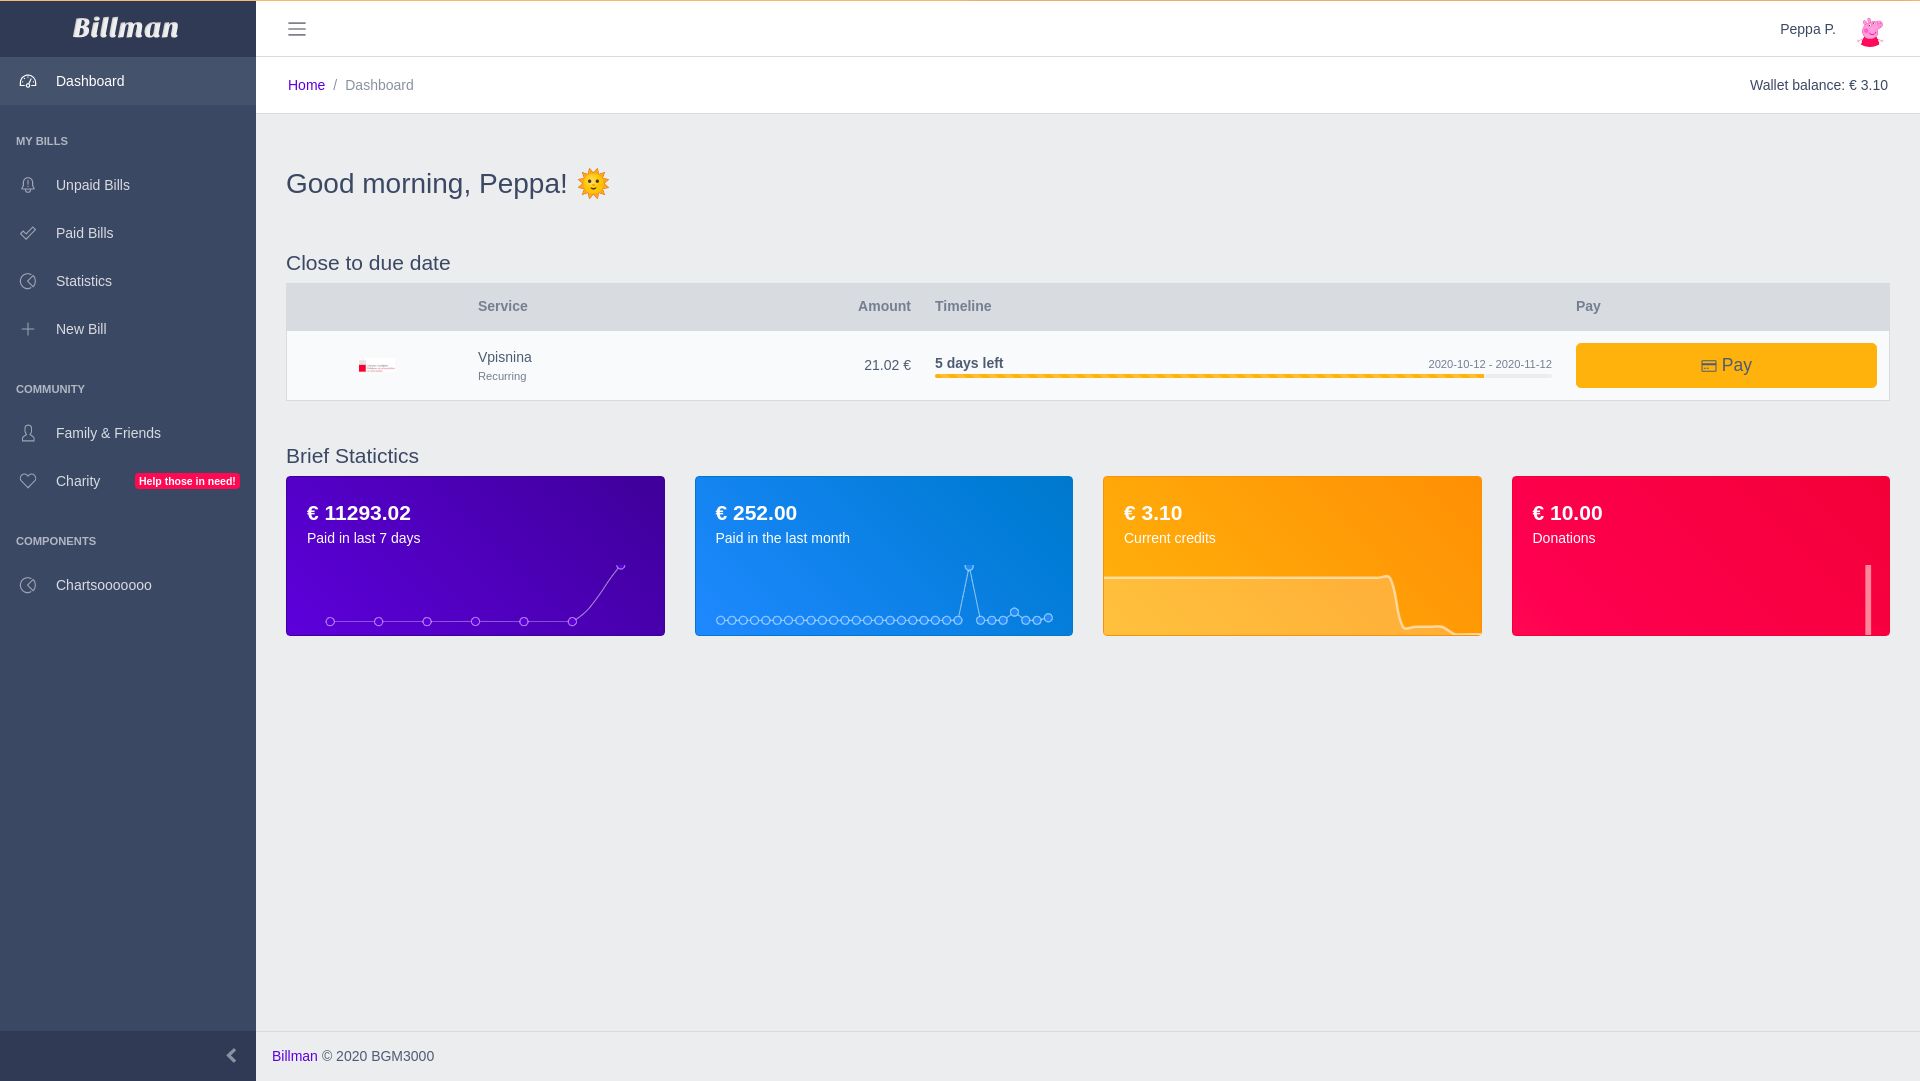
Task: Click the Chartsooooooo chart icon
Action: [x=28, y=585]
